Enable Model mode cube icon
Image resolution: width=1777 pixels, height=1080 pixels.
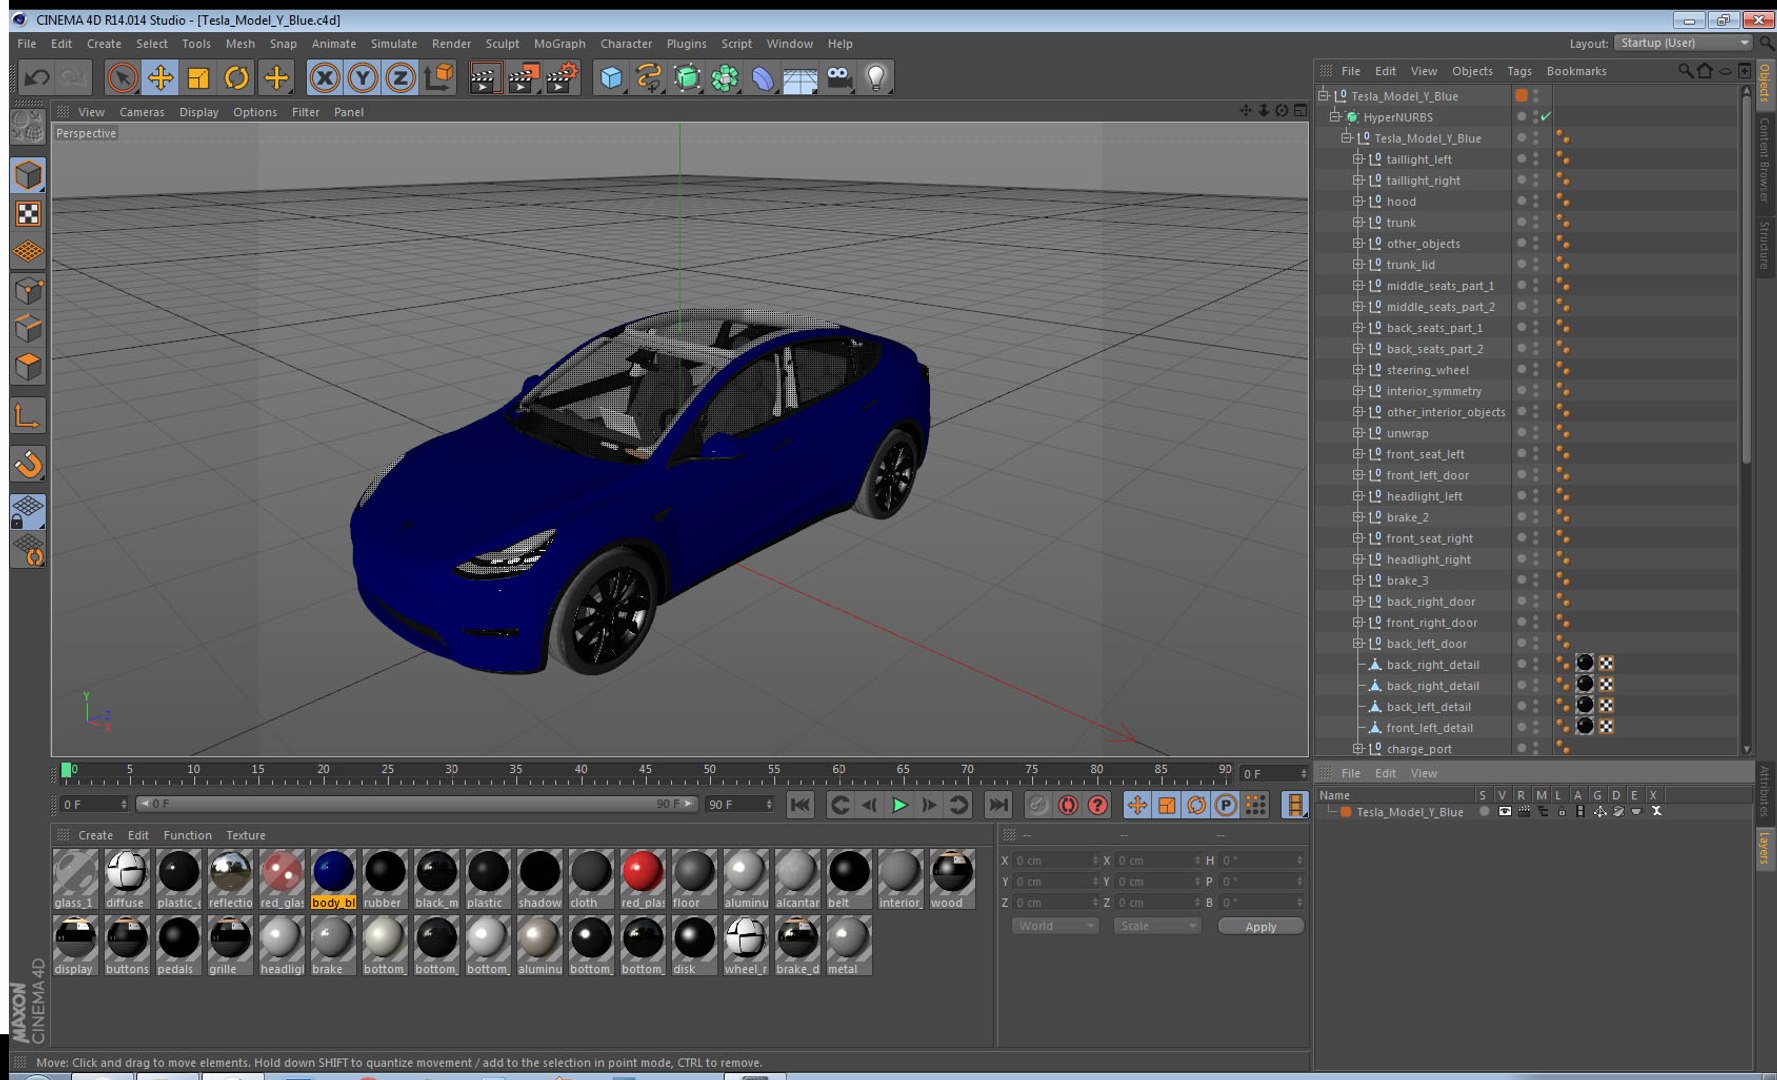click(x=28, y=175)
